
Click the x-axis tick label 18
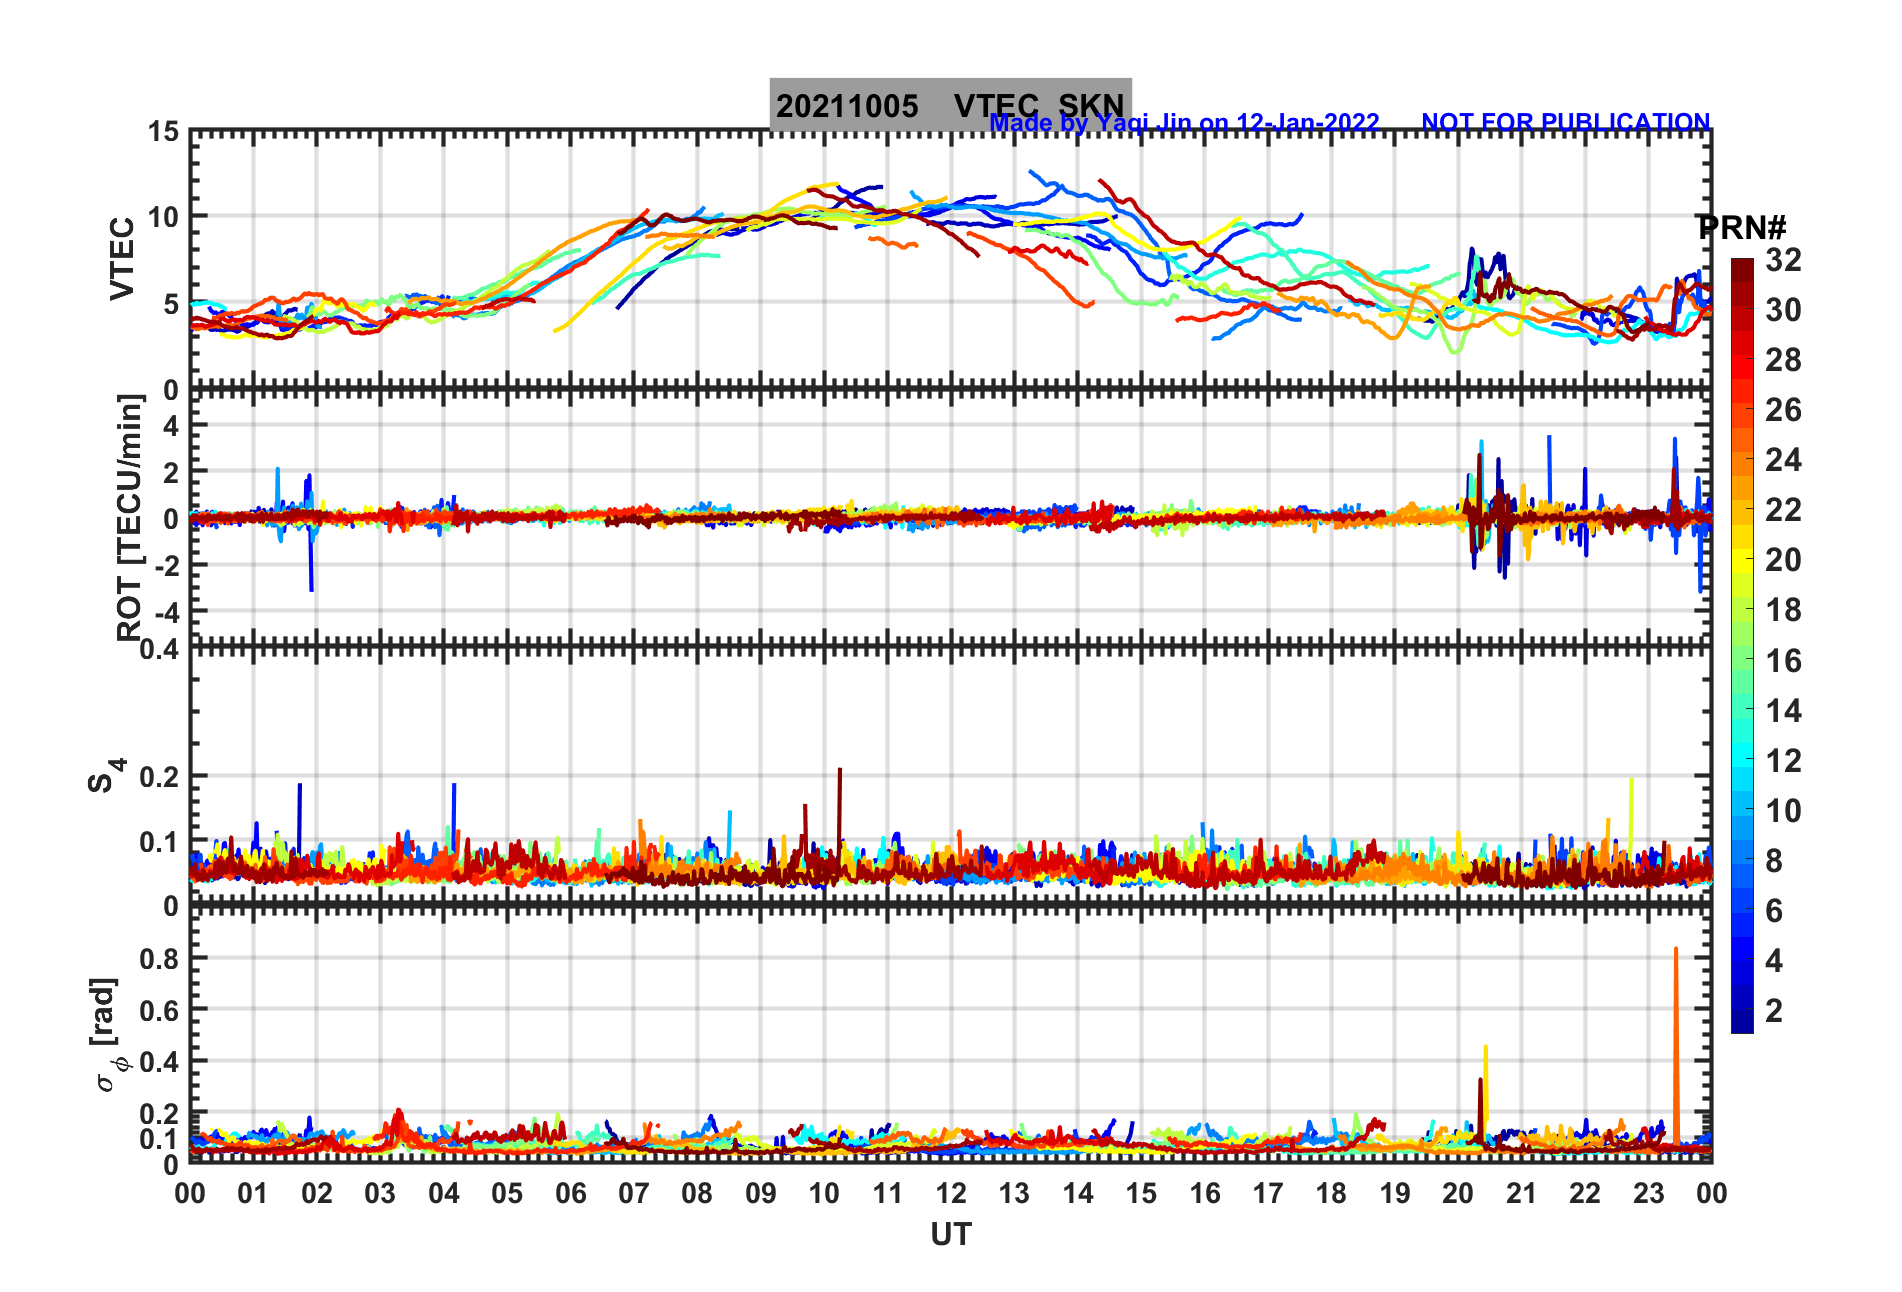(x=1331, y=1193)
